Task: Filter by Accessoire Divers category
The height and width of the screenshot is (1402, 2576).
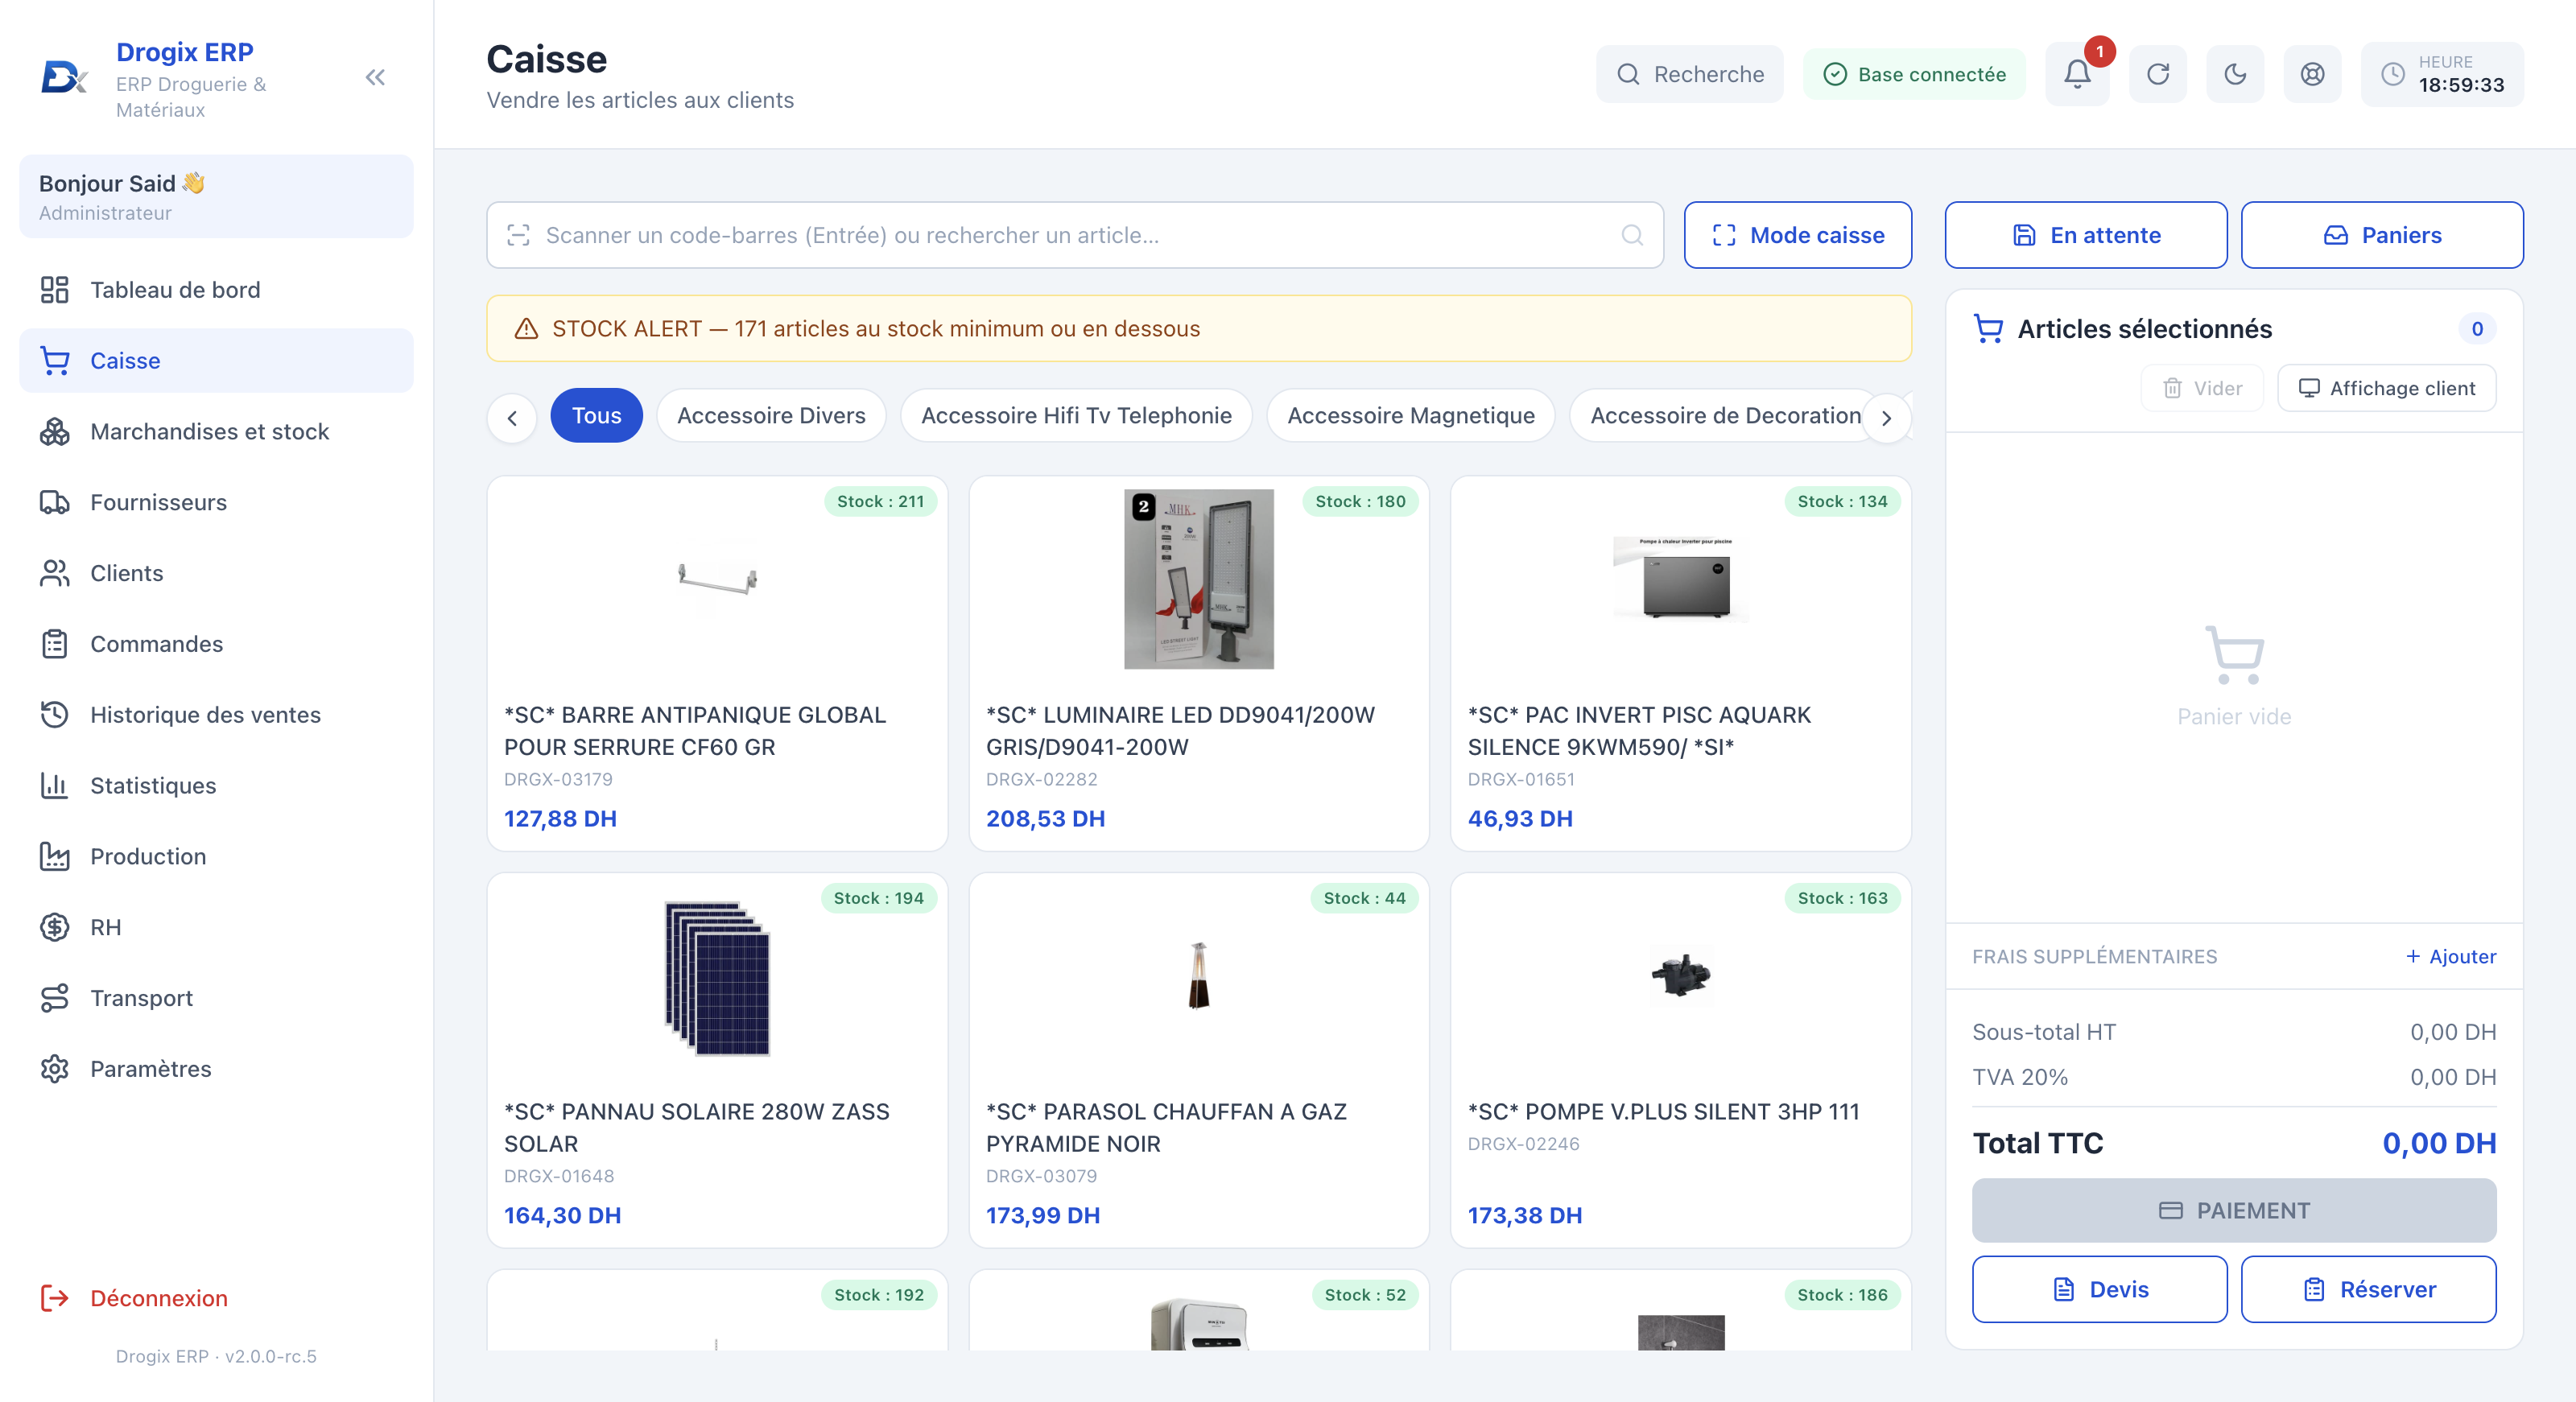Action: click(771, 415)
